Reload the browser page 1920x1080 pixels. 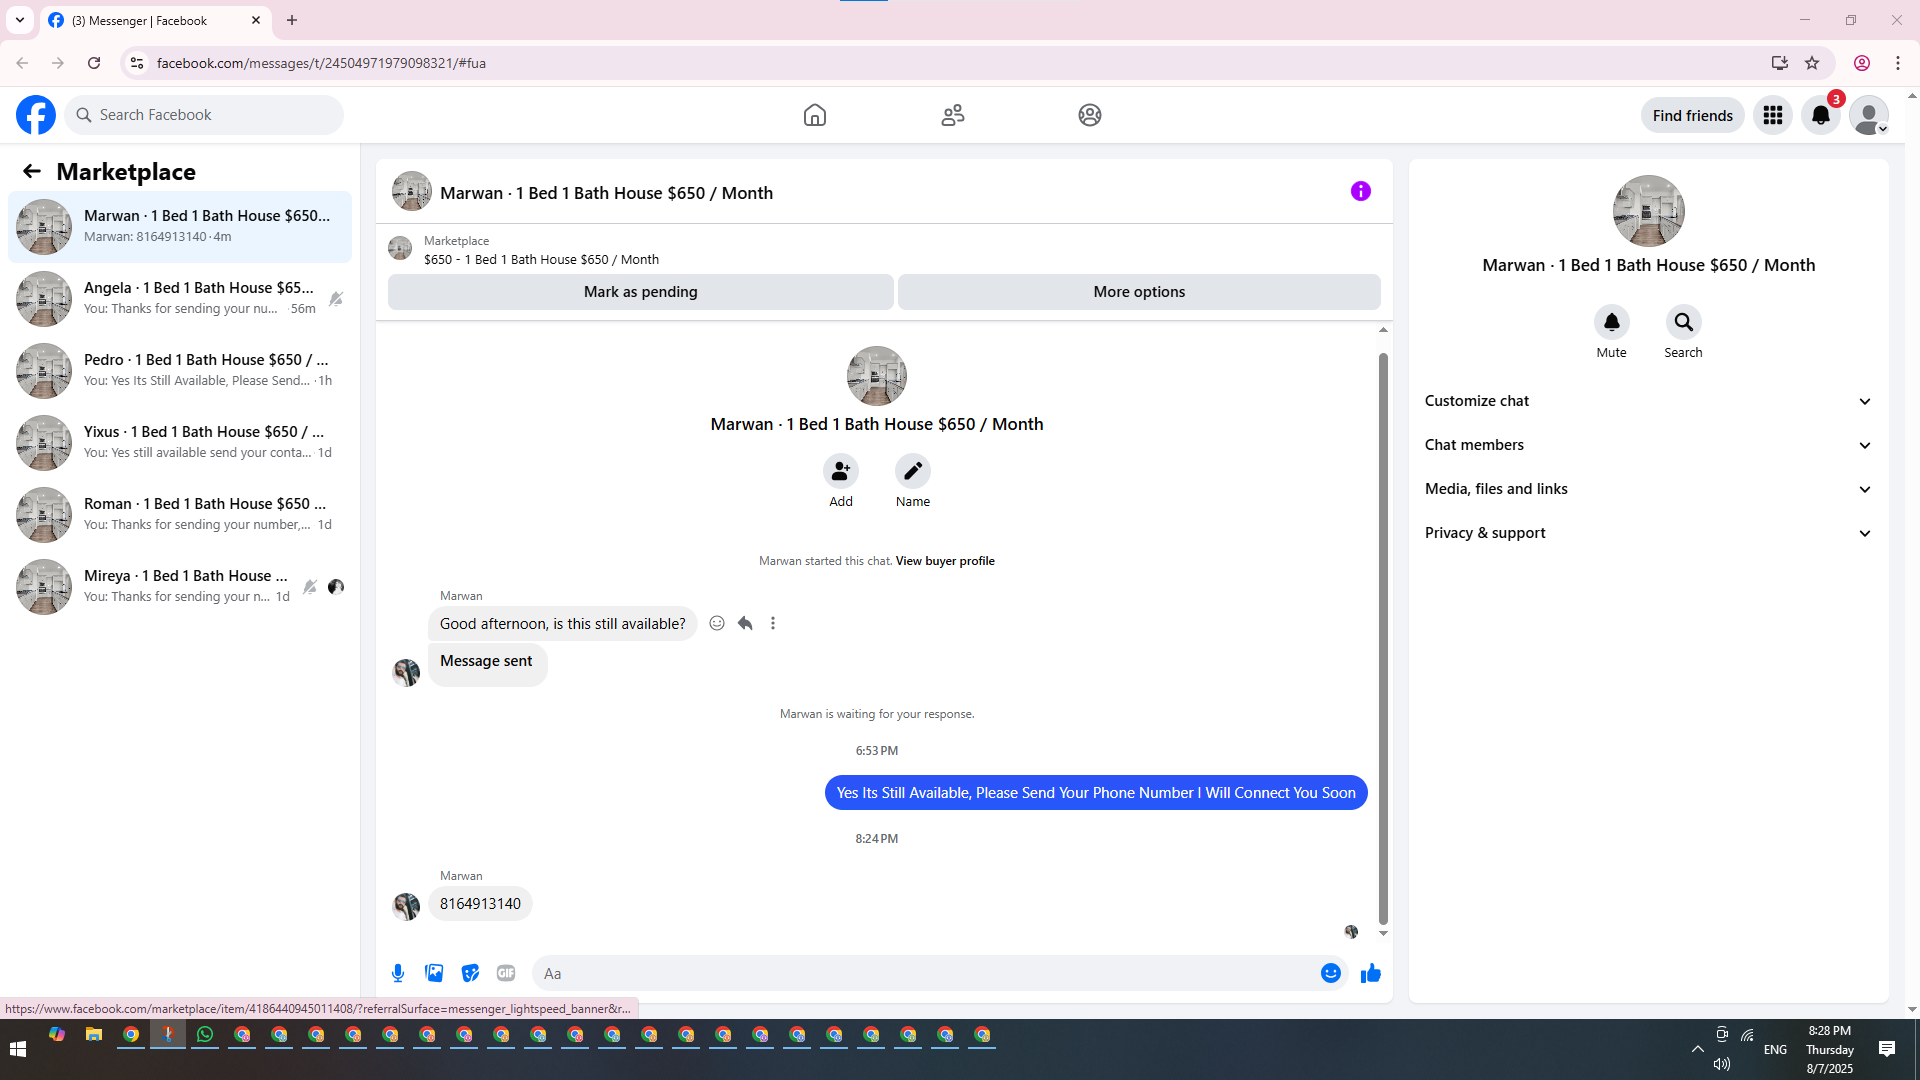[x=94, y=63]
